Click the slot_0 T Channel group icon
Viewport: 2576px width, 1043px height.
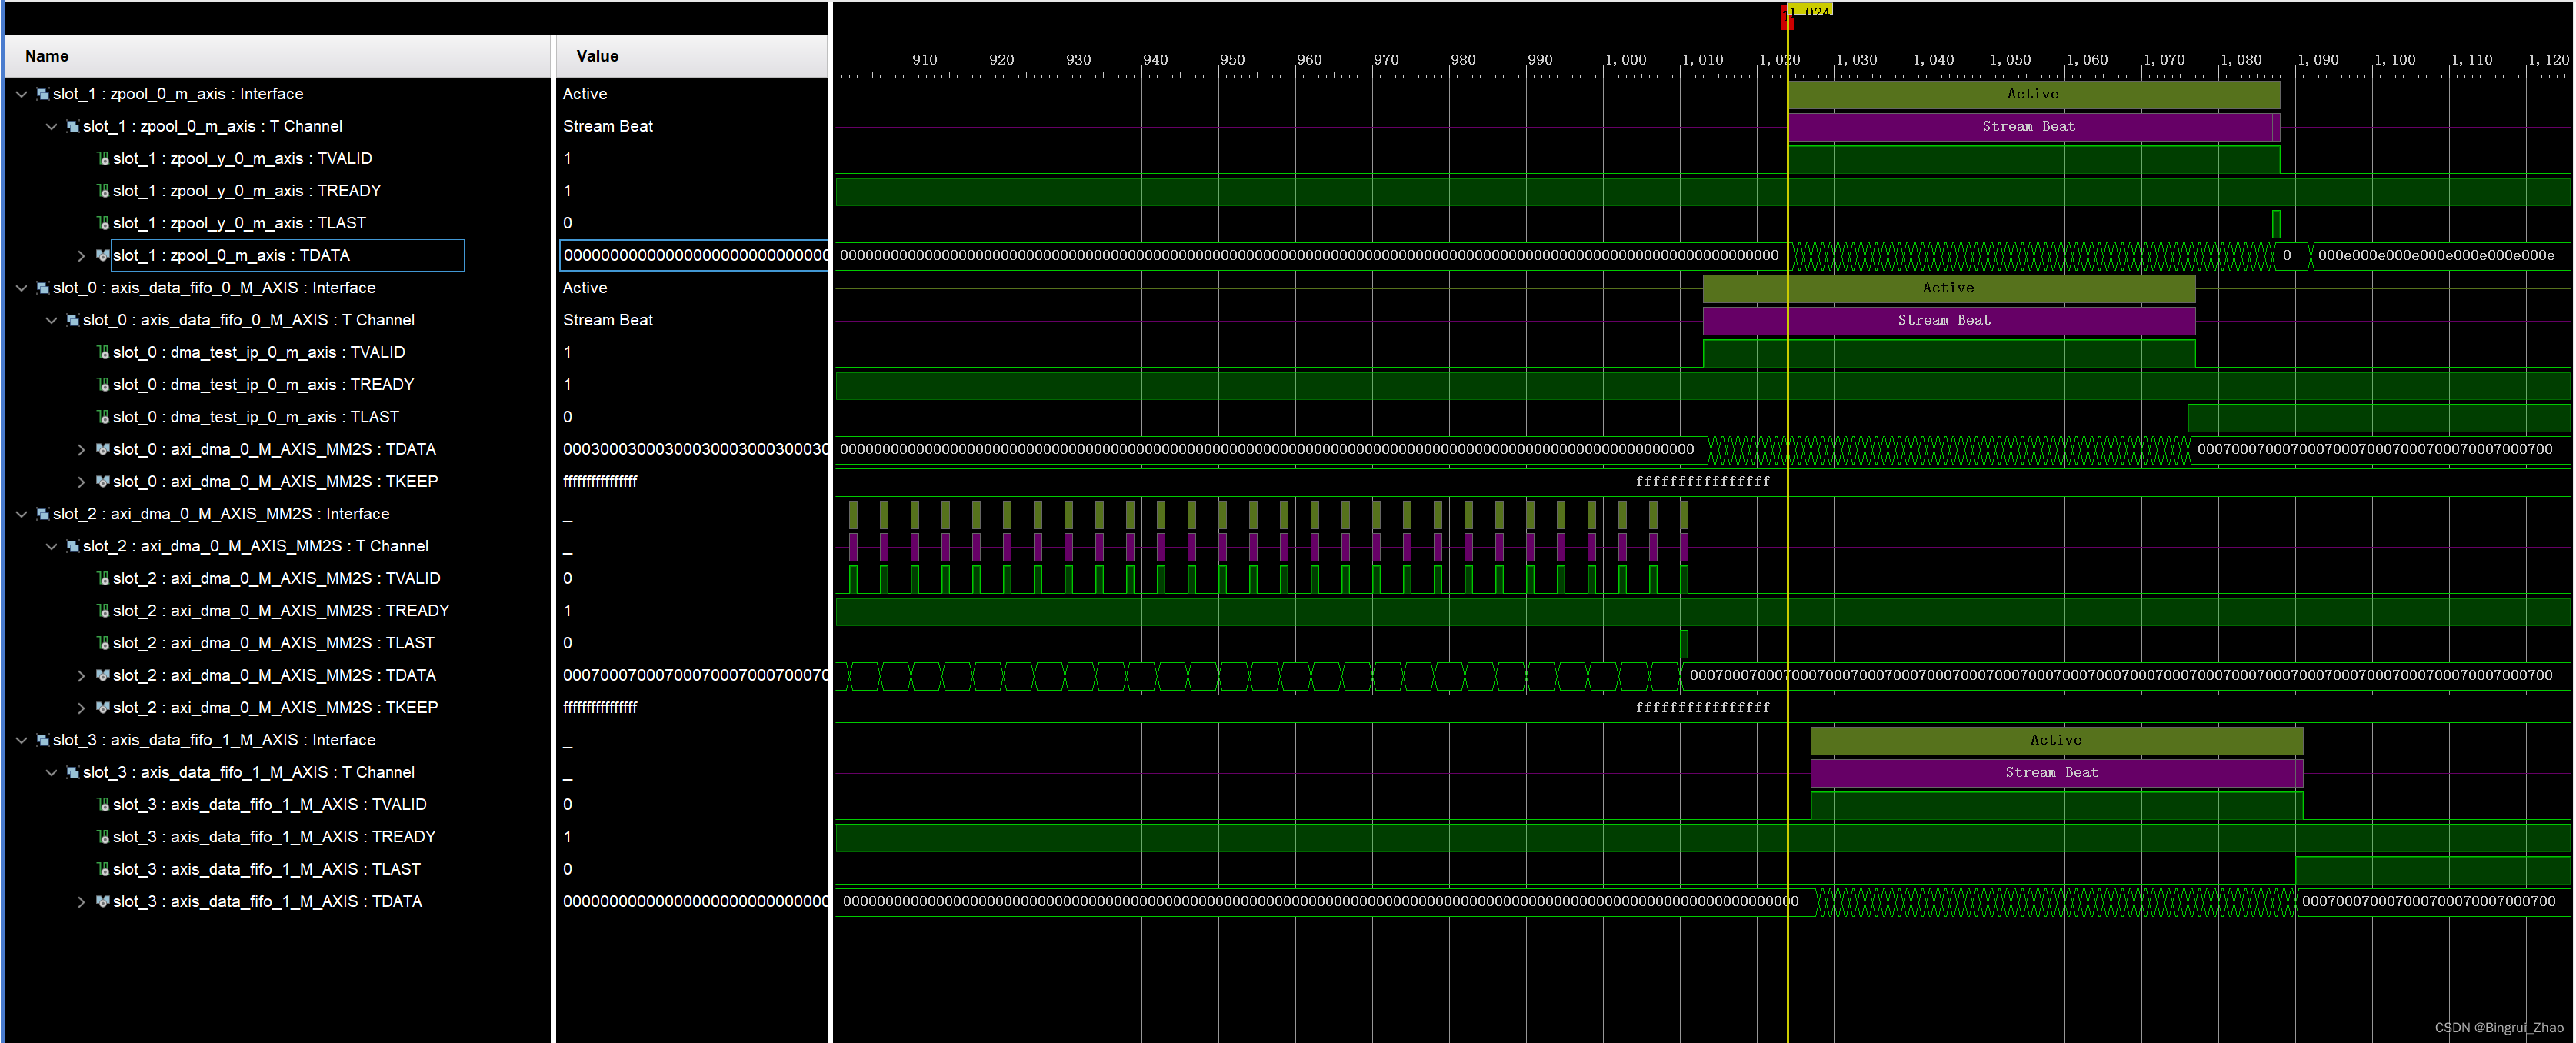[x=72, y=320]
